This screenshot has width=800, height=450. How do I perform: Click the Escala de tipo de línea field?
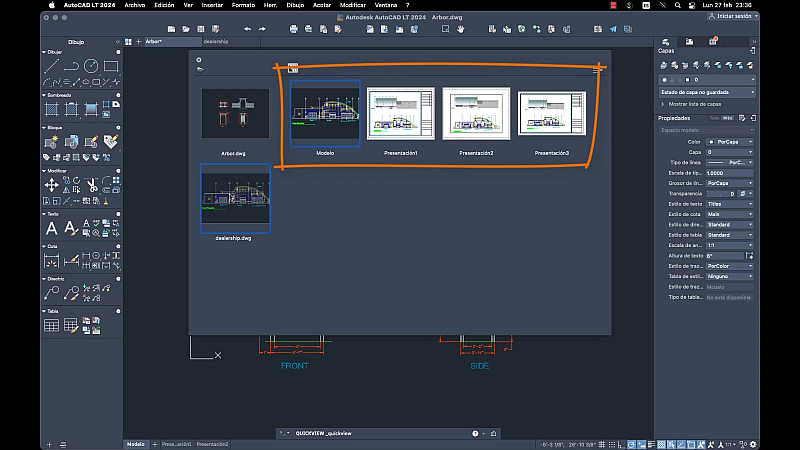[730, 173]
